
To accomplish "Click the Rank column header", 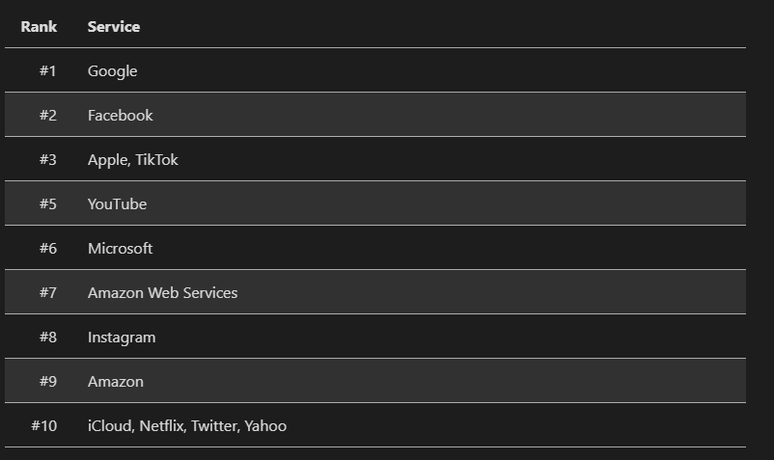I will (39, 27).
